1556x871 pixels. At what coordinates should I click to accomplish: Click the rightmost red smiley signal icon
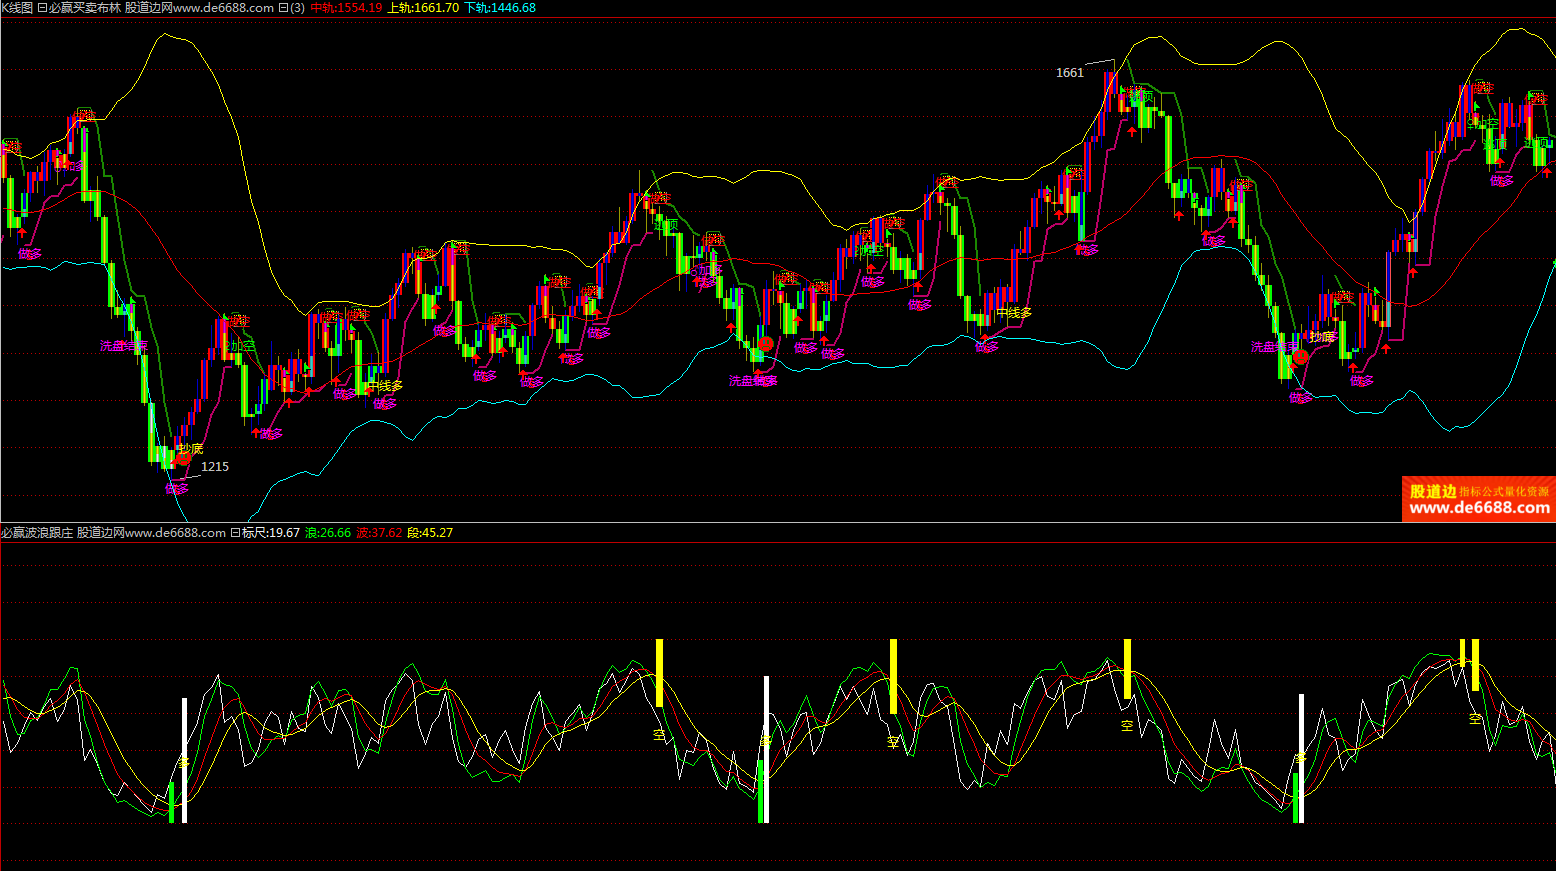click(x=1300, y=357)
